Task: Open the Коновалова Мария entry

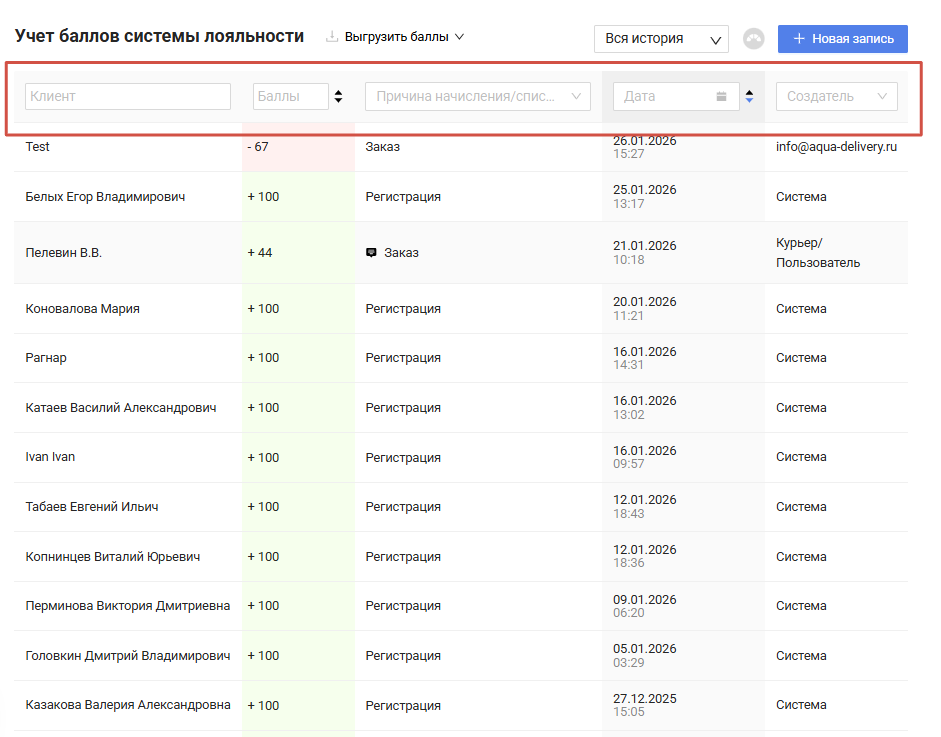Action: coord(82,309)
